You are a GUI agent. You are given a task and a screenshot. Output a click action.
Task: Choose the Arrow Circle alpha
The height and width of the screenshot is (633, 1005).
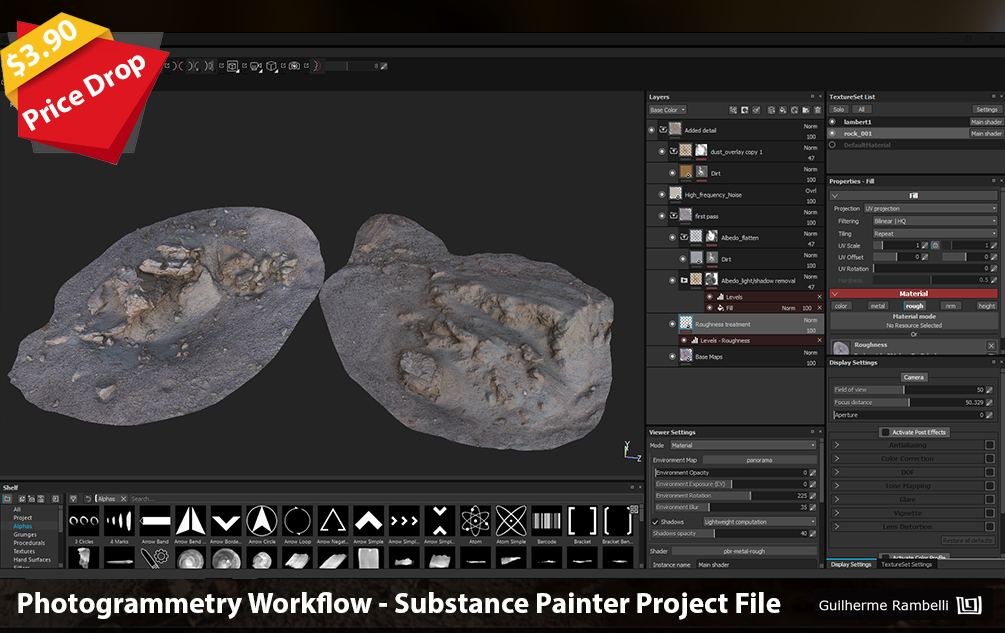[262, 521]
